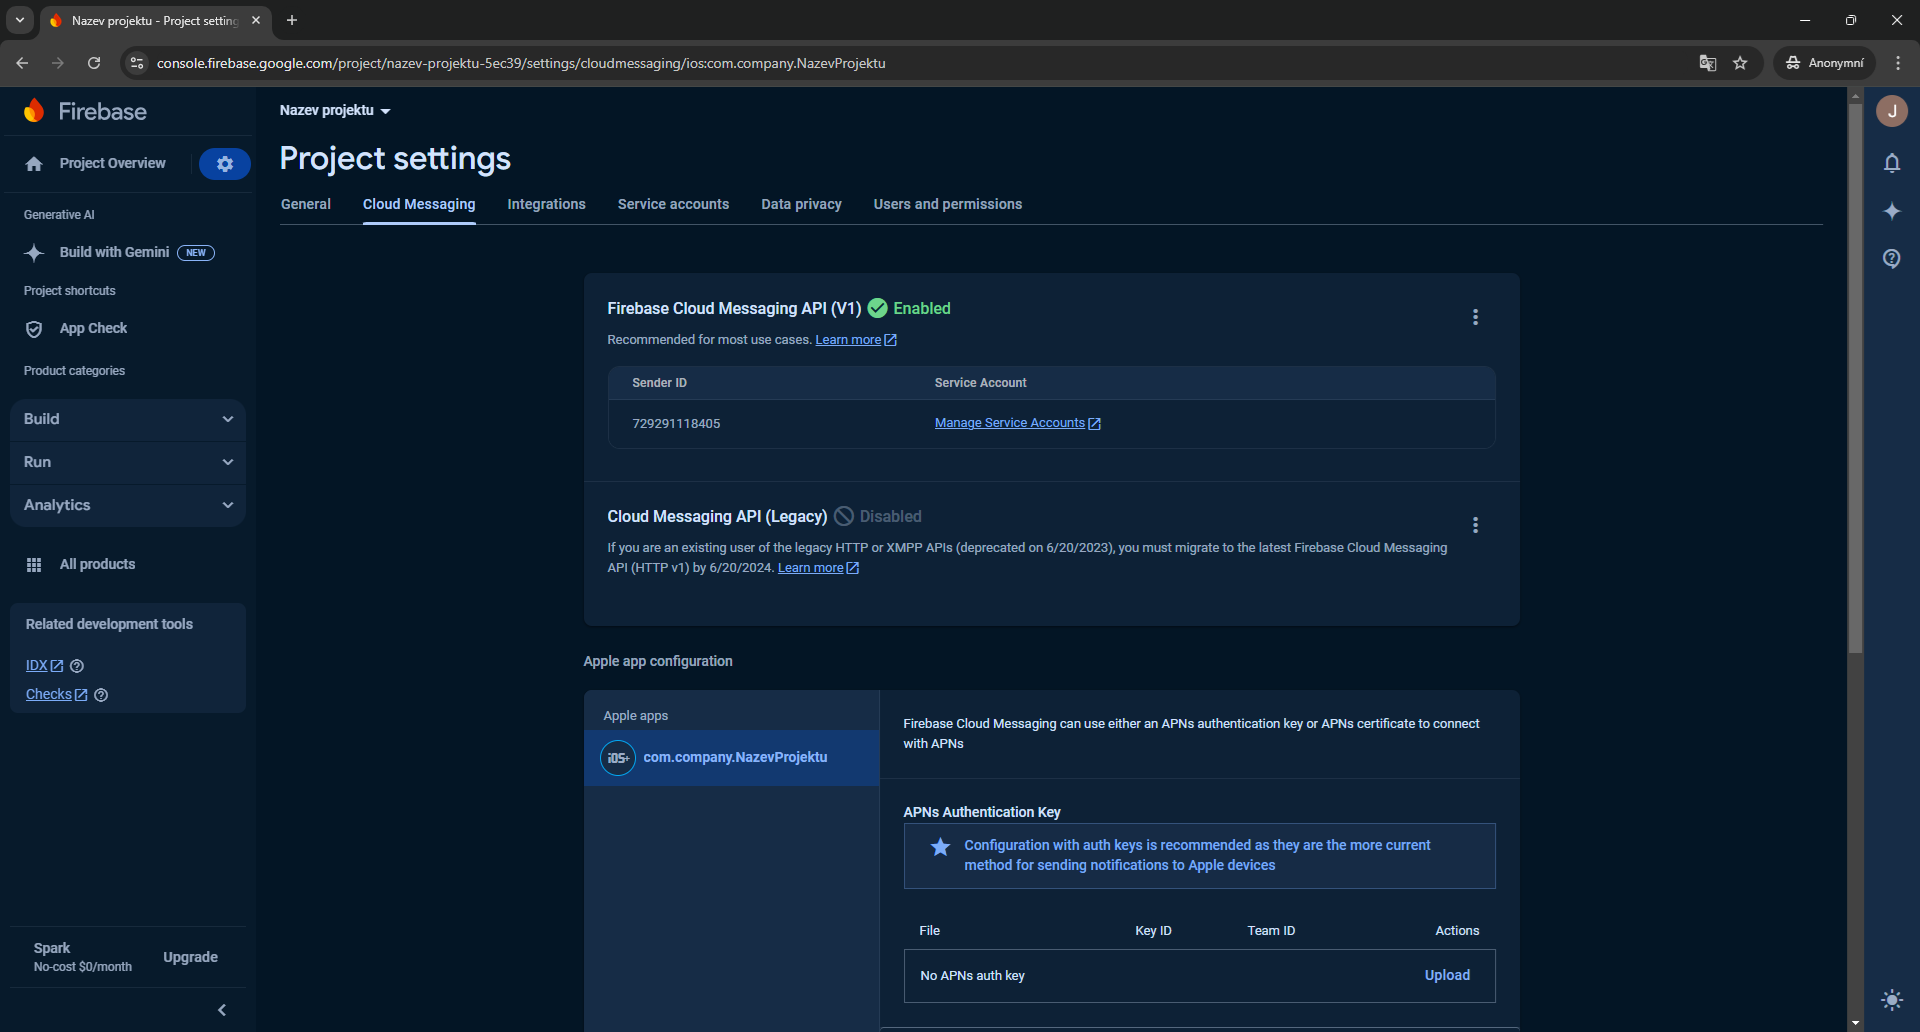Image resolution: width=1920 pixels, height=1032 pixels.
Task: Click the Gemini sparkle icon in right rail
Action: (x=1891, y=211)
